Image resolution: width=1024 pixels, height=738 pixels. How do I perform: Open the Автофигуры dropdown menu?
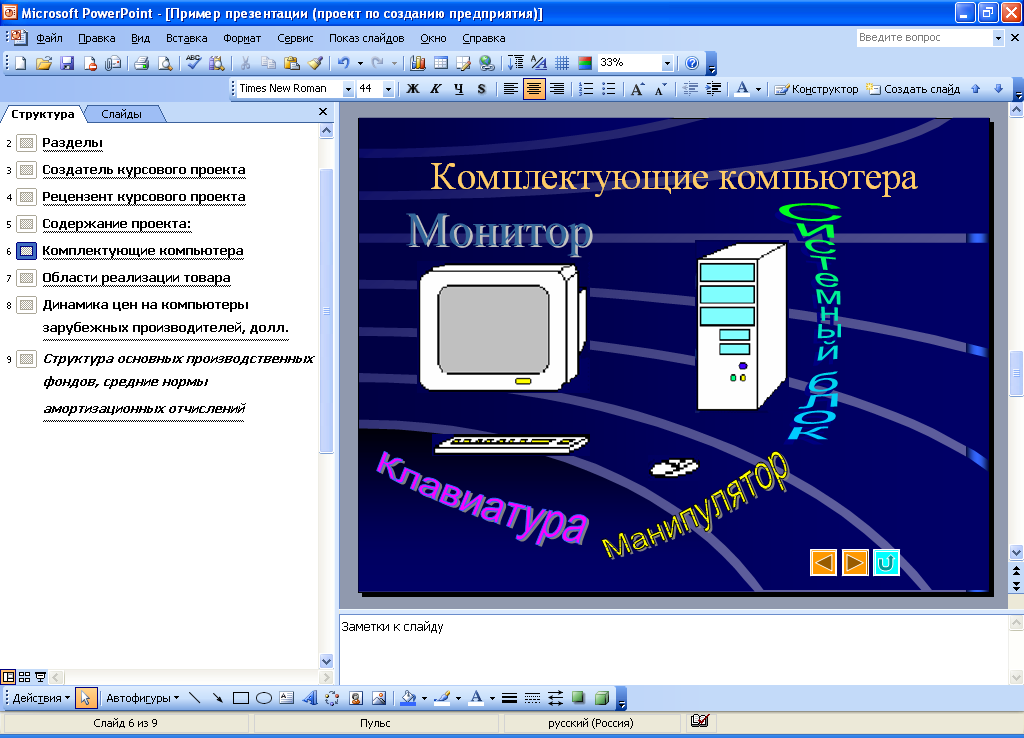(x=142, y=698)
